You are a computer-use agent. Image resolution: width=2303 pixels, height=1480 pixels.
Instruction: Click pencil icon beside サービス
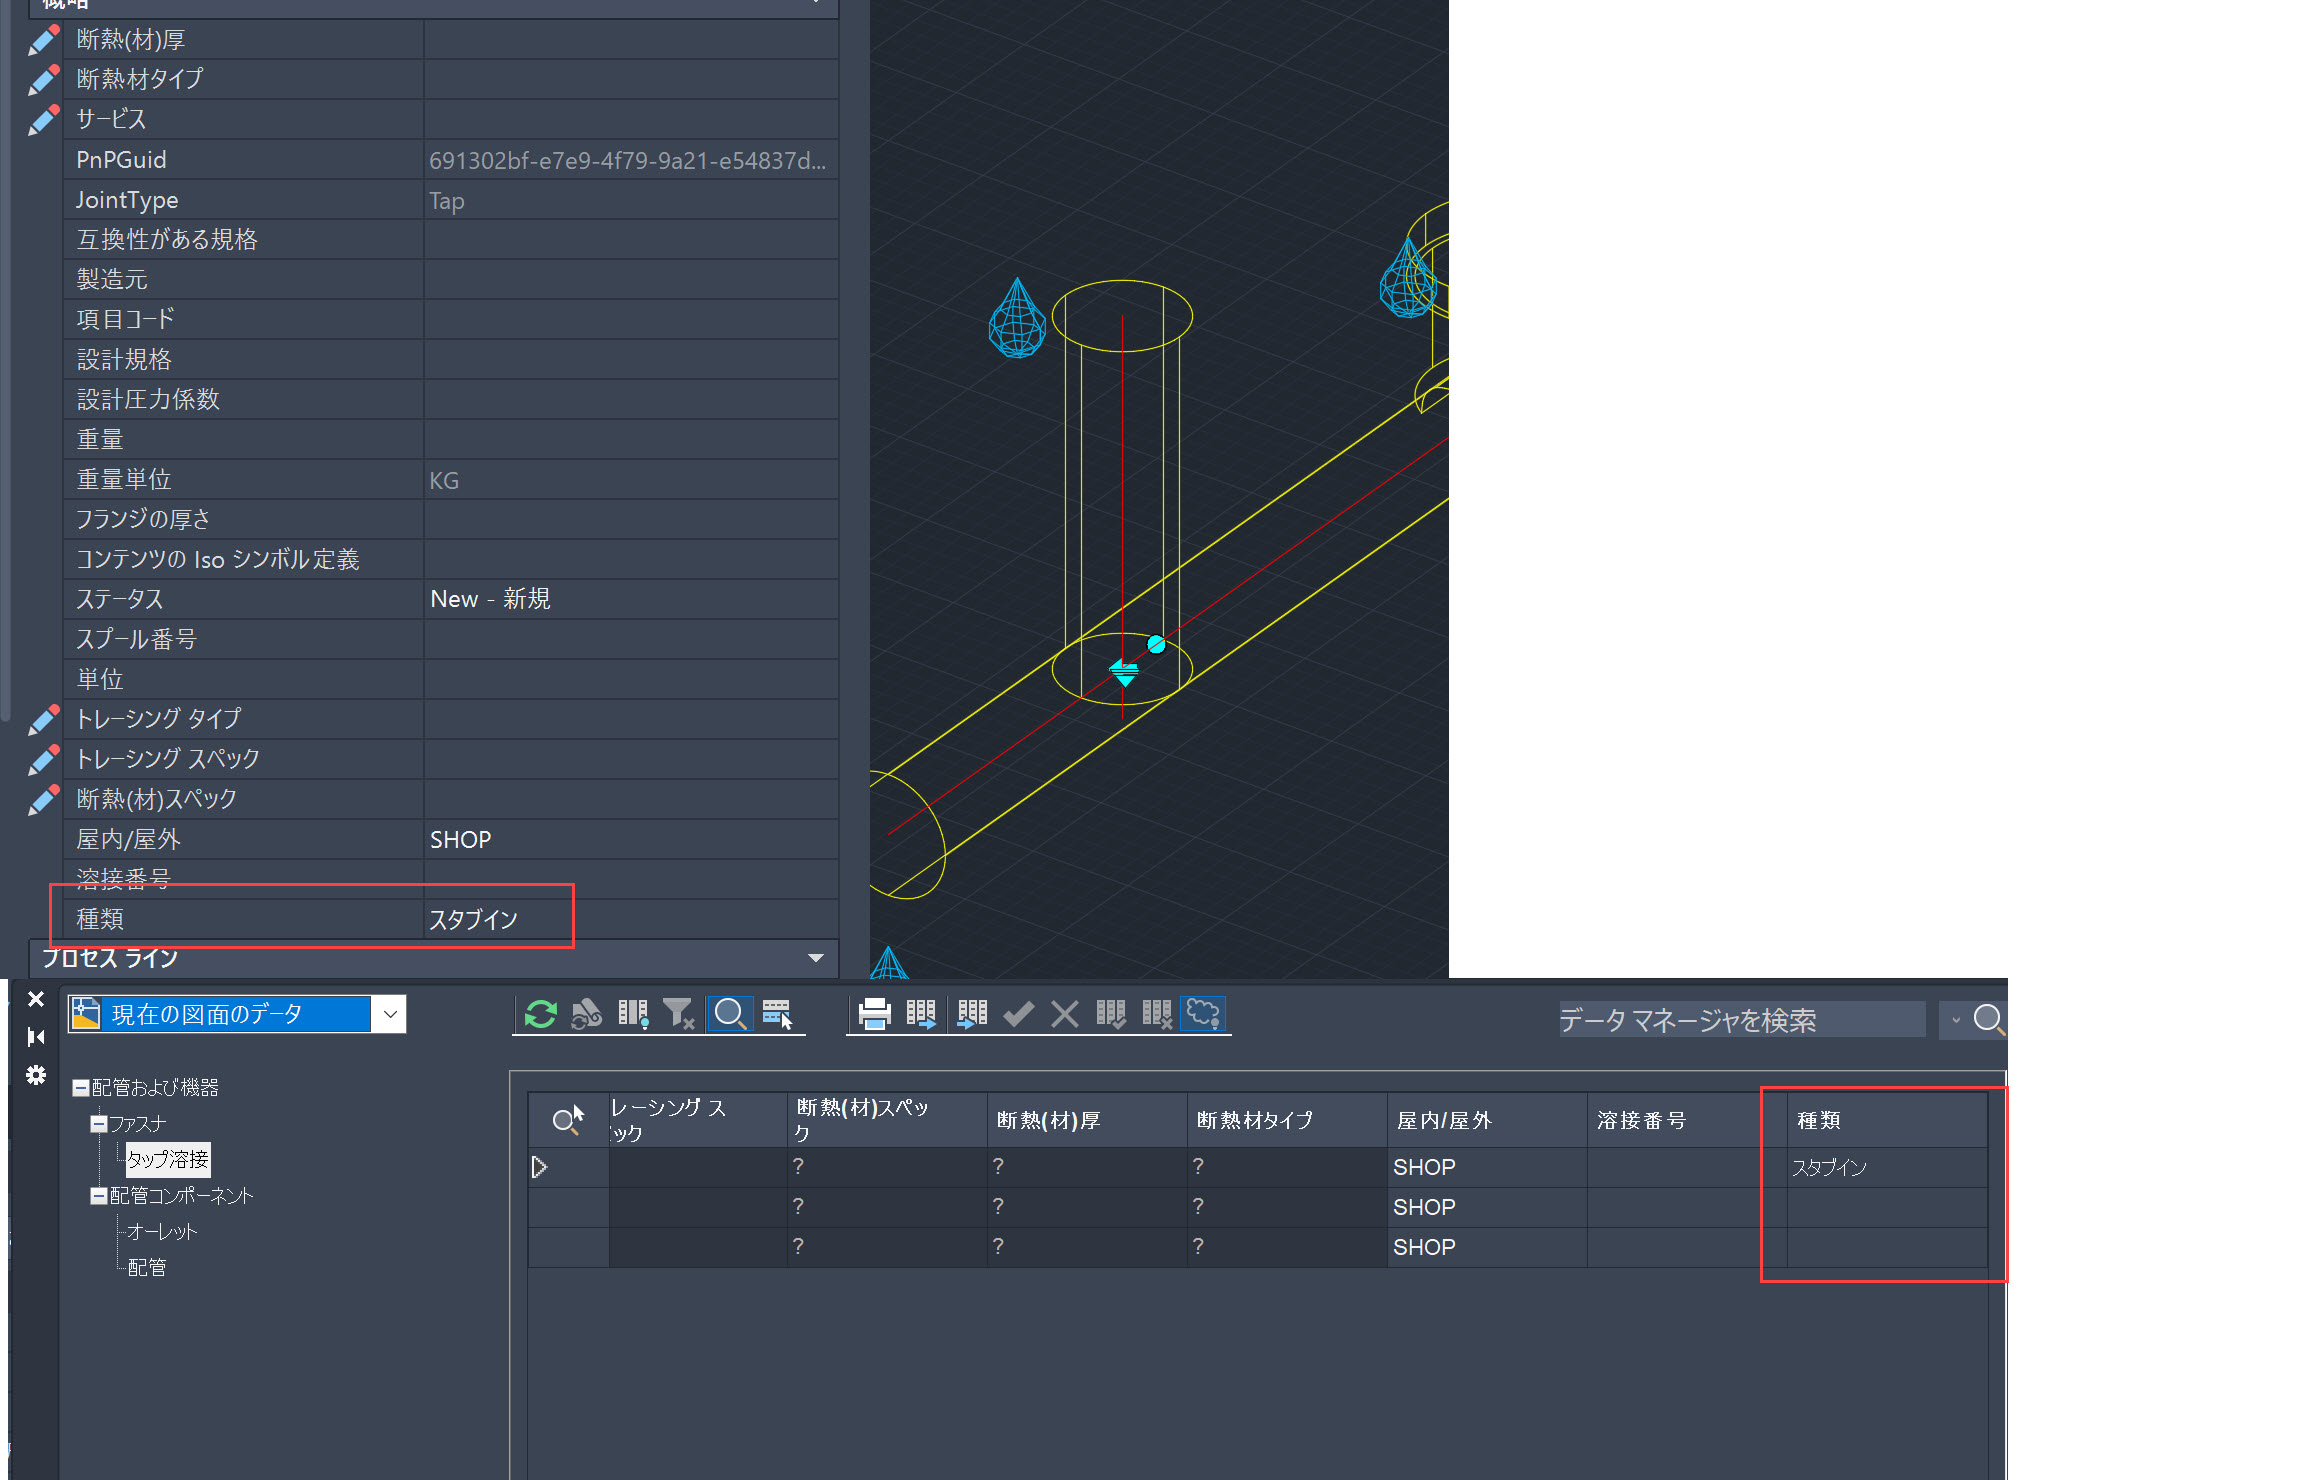pyautogui.click(x=43, y=120)
